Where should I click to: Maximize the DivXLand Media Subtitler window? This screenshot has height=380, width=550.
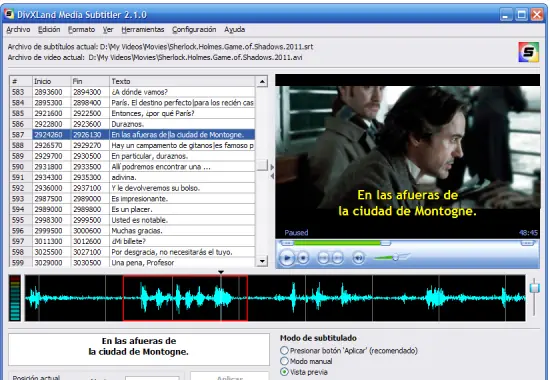coord(521,15)
